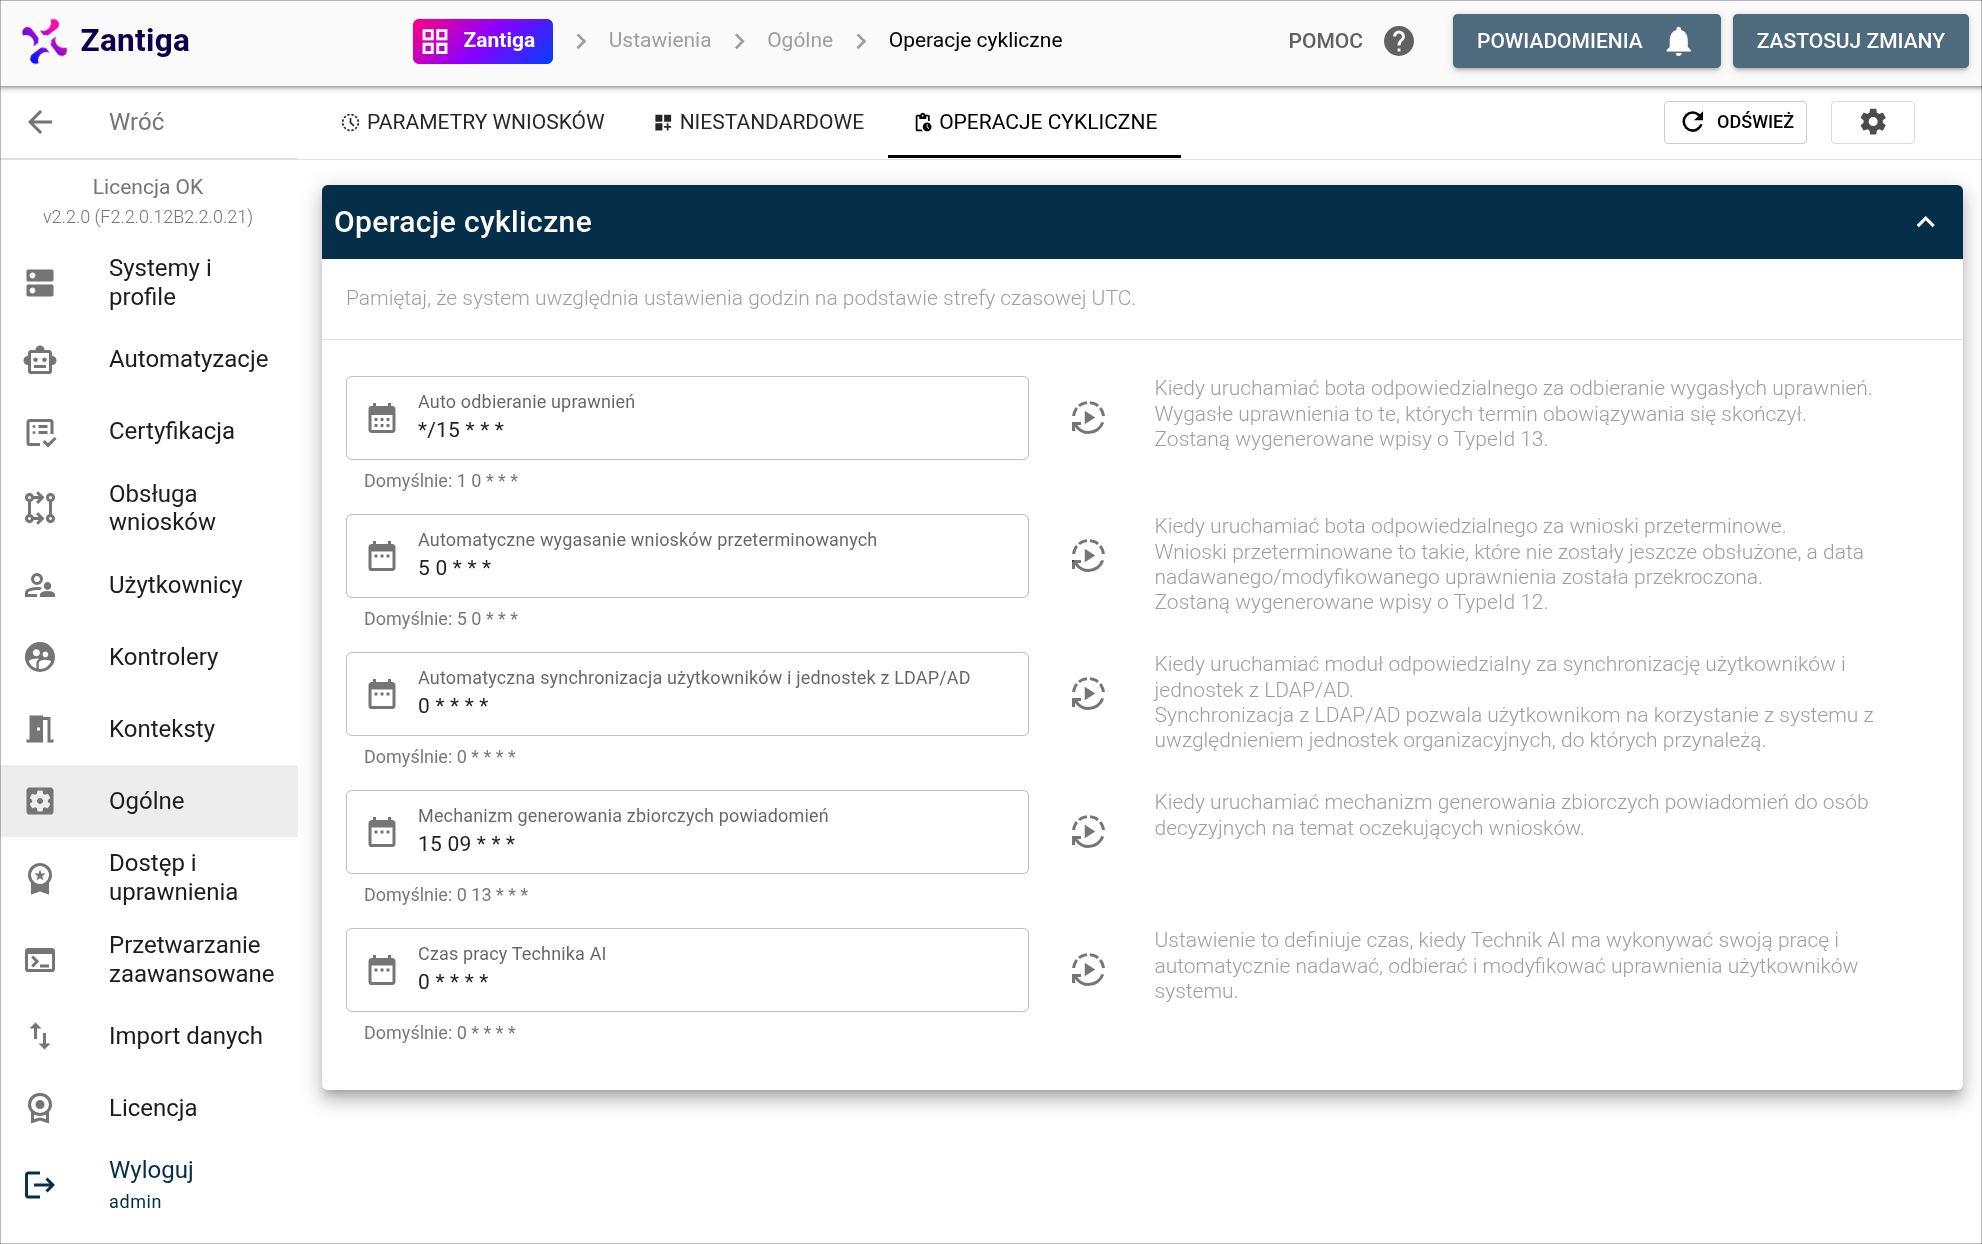The width and height of the screenshot is (1982, 1244).
Task: Click the ZASTOSUJ ZMIANY button
Action: pyautogui.click(x=1849, y=41)
